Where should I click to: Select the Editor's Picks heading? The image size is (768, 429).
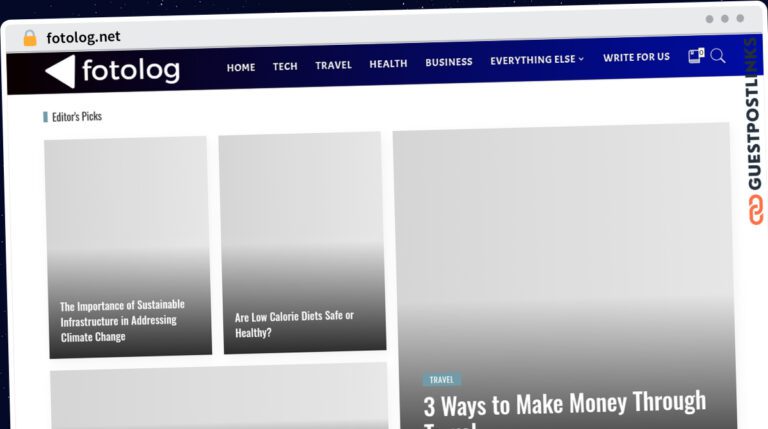click(77, 117)
